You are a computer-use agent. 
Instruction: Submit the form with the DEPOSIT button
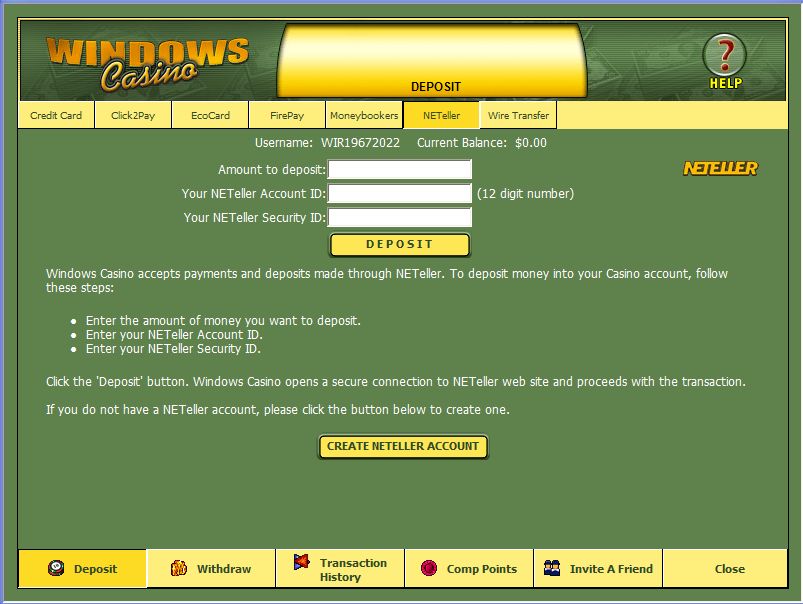point(399,244)
